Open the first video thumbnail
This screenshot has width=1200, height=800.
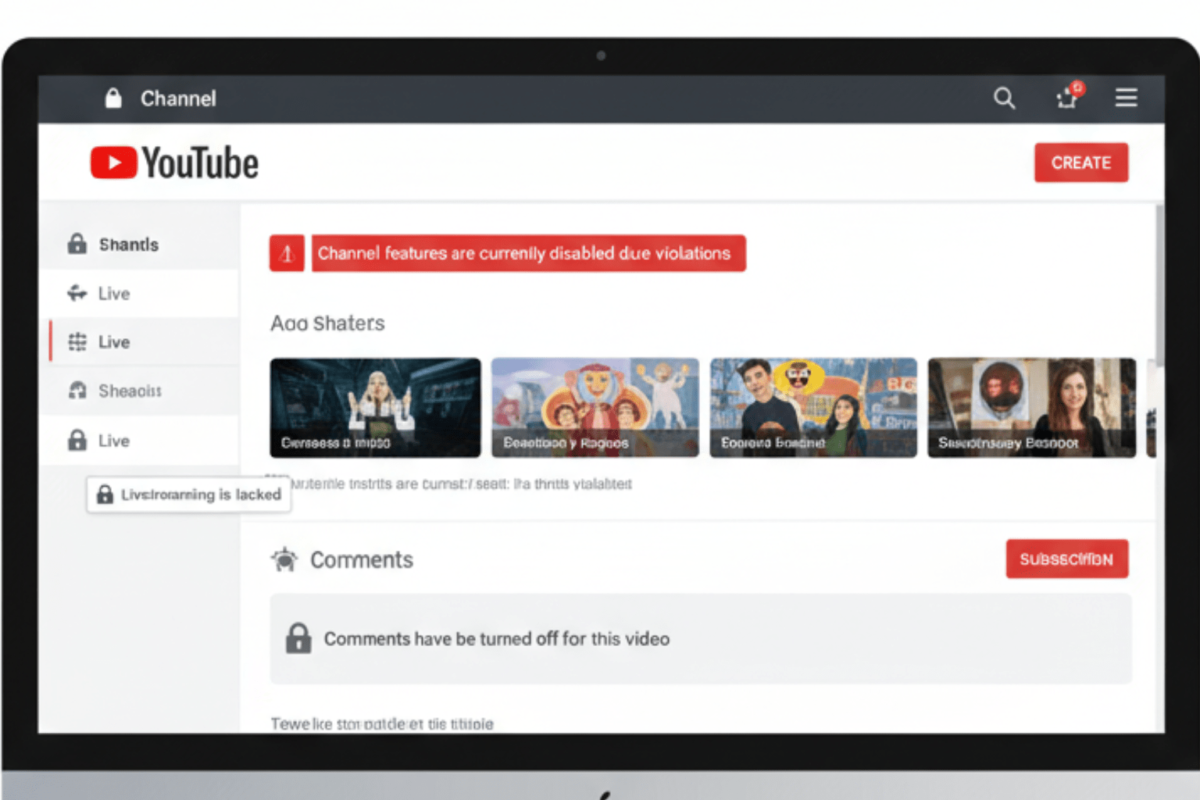click(x=374, y=406)
